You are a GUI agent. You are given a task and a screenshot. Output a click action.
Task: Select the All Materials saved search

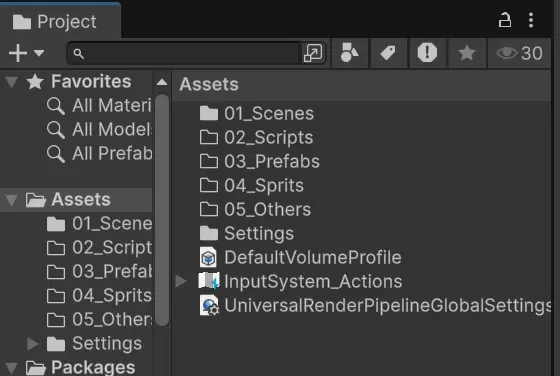[99, 106]
